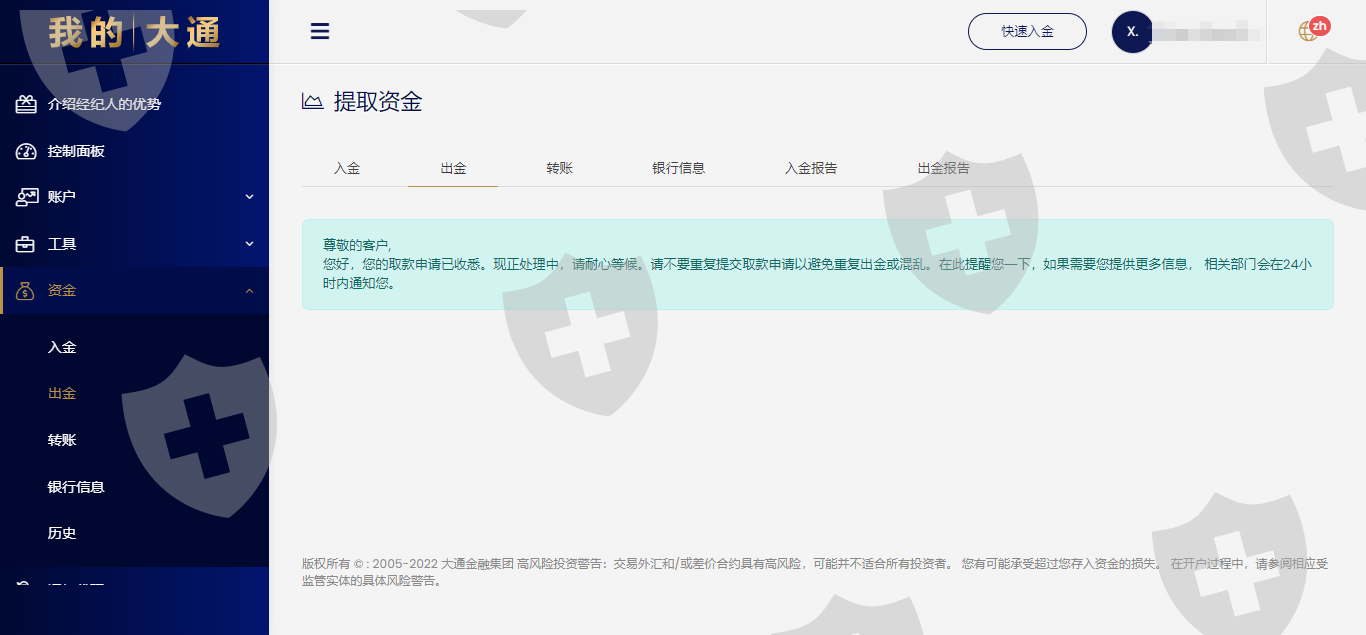Open the 银行信息 tab
1366x635 pixels.
point(678,168)
